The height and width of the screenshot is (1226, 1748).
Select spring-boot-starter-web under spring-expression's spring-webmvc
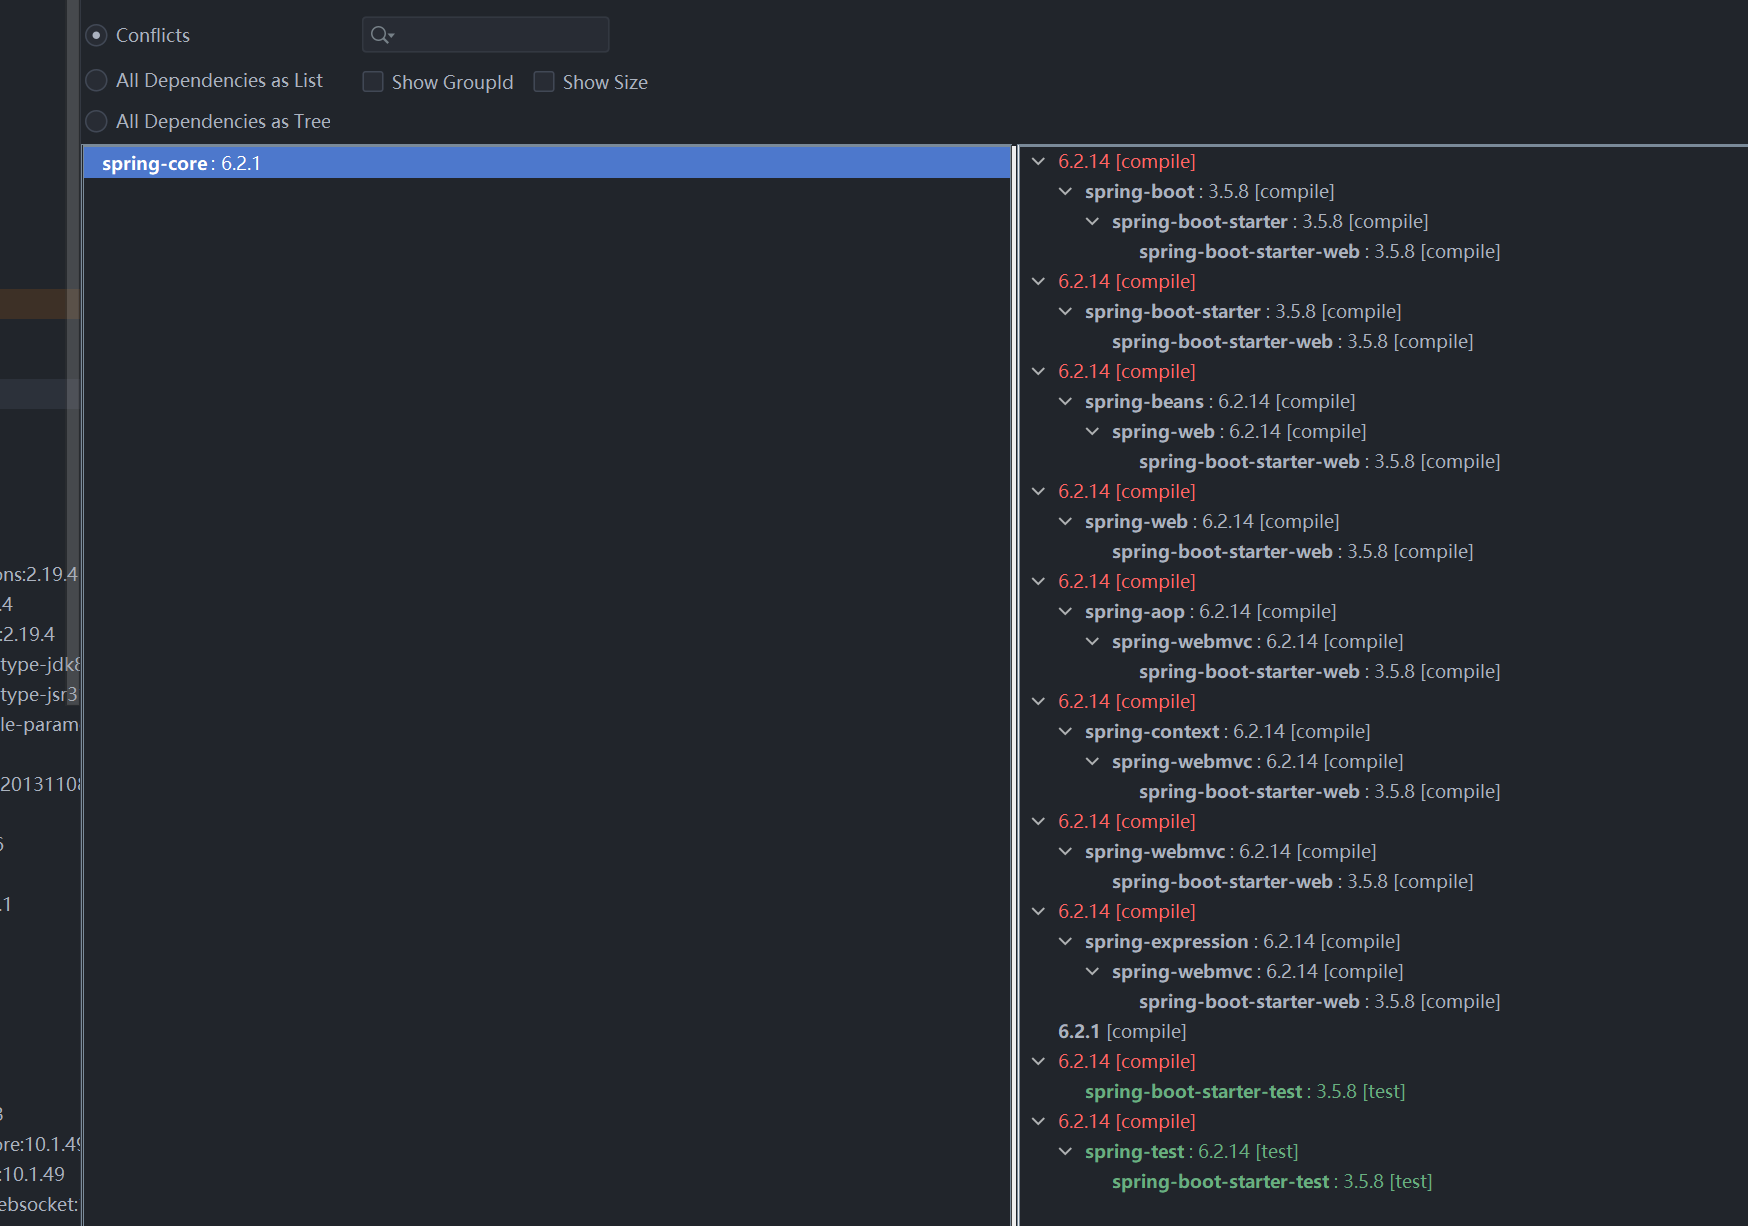(x=1319, y=1001)
